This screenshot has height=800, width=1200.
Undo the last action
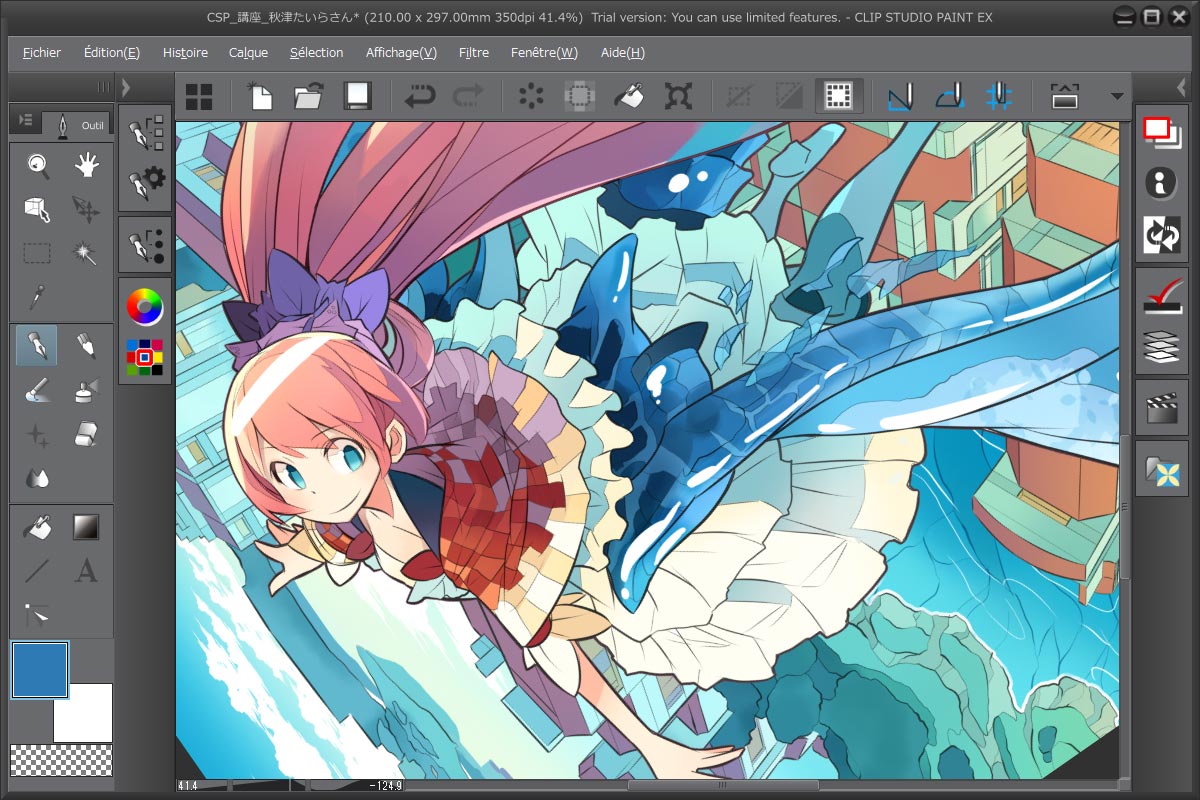pos(420,96)
